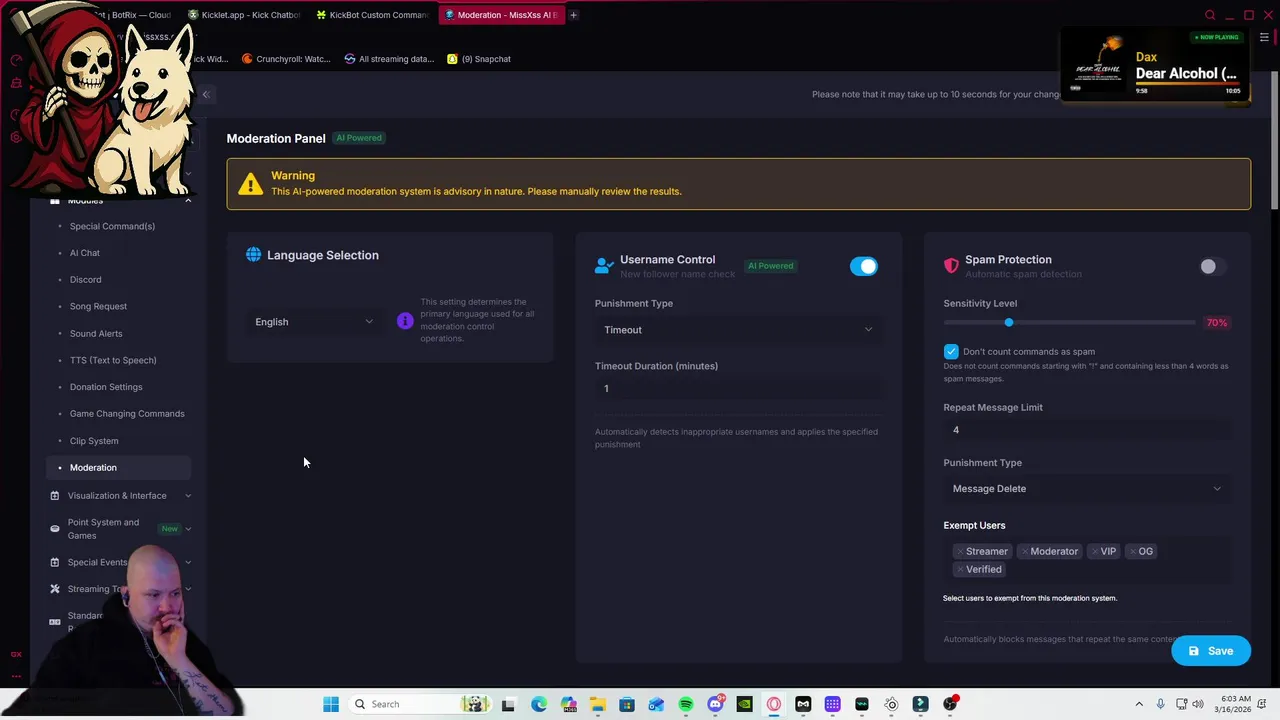Viewport: 1280px width, 720px height.
Task: Open Username Control Punishment Type Timeout dropdown
Action: click(x=738, y=330)
